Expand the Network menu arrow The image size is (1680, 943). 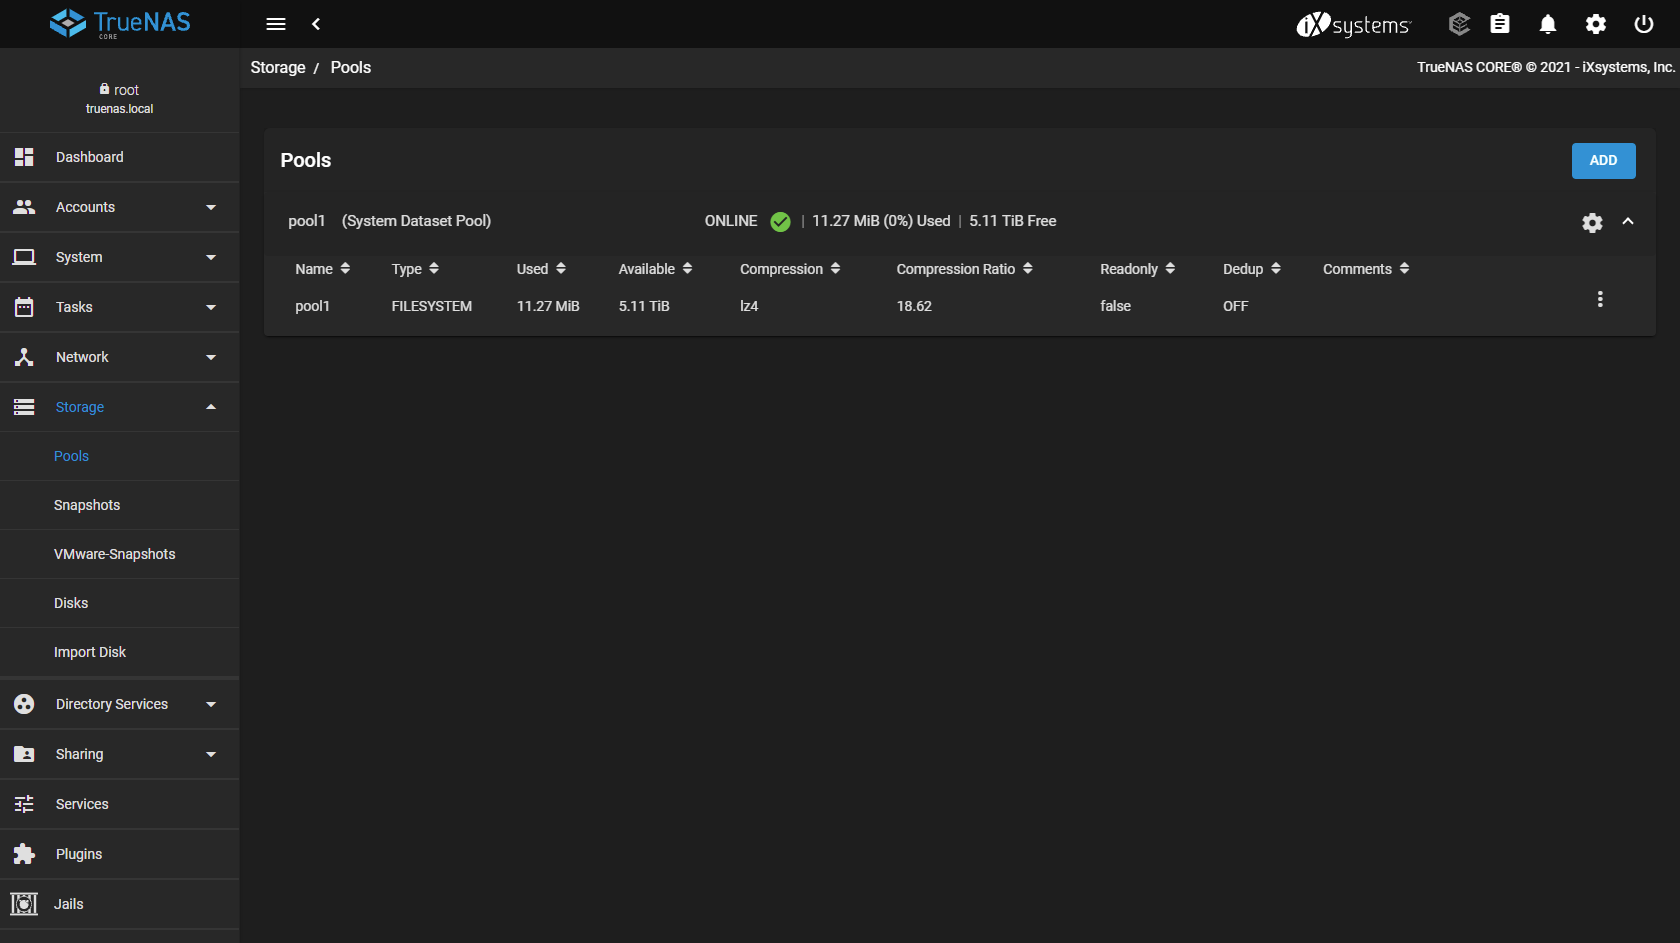[211, 357]
